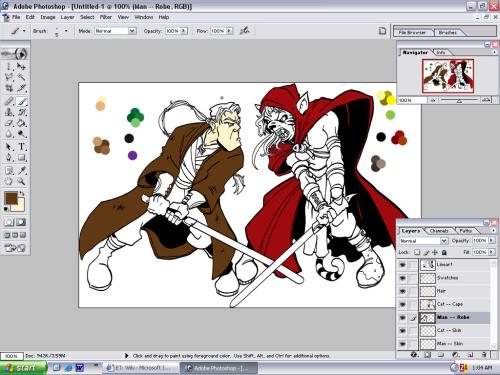Open the Layers palette Opacity arrow
This screenshot has height=375, width=500.
coord(491,240)
